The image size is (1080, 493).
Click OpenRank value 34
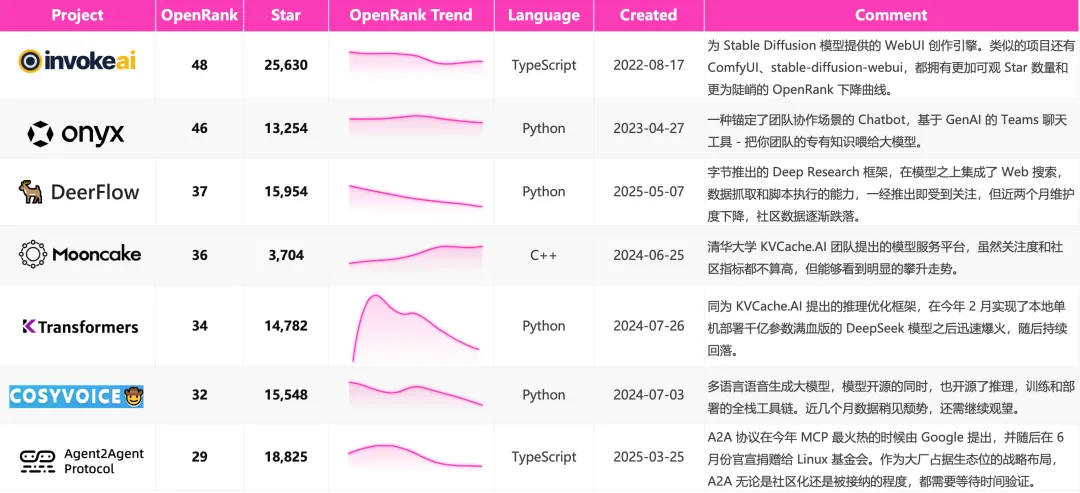200,326
